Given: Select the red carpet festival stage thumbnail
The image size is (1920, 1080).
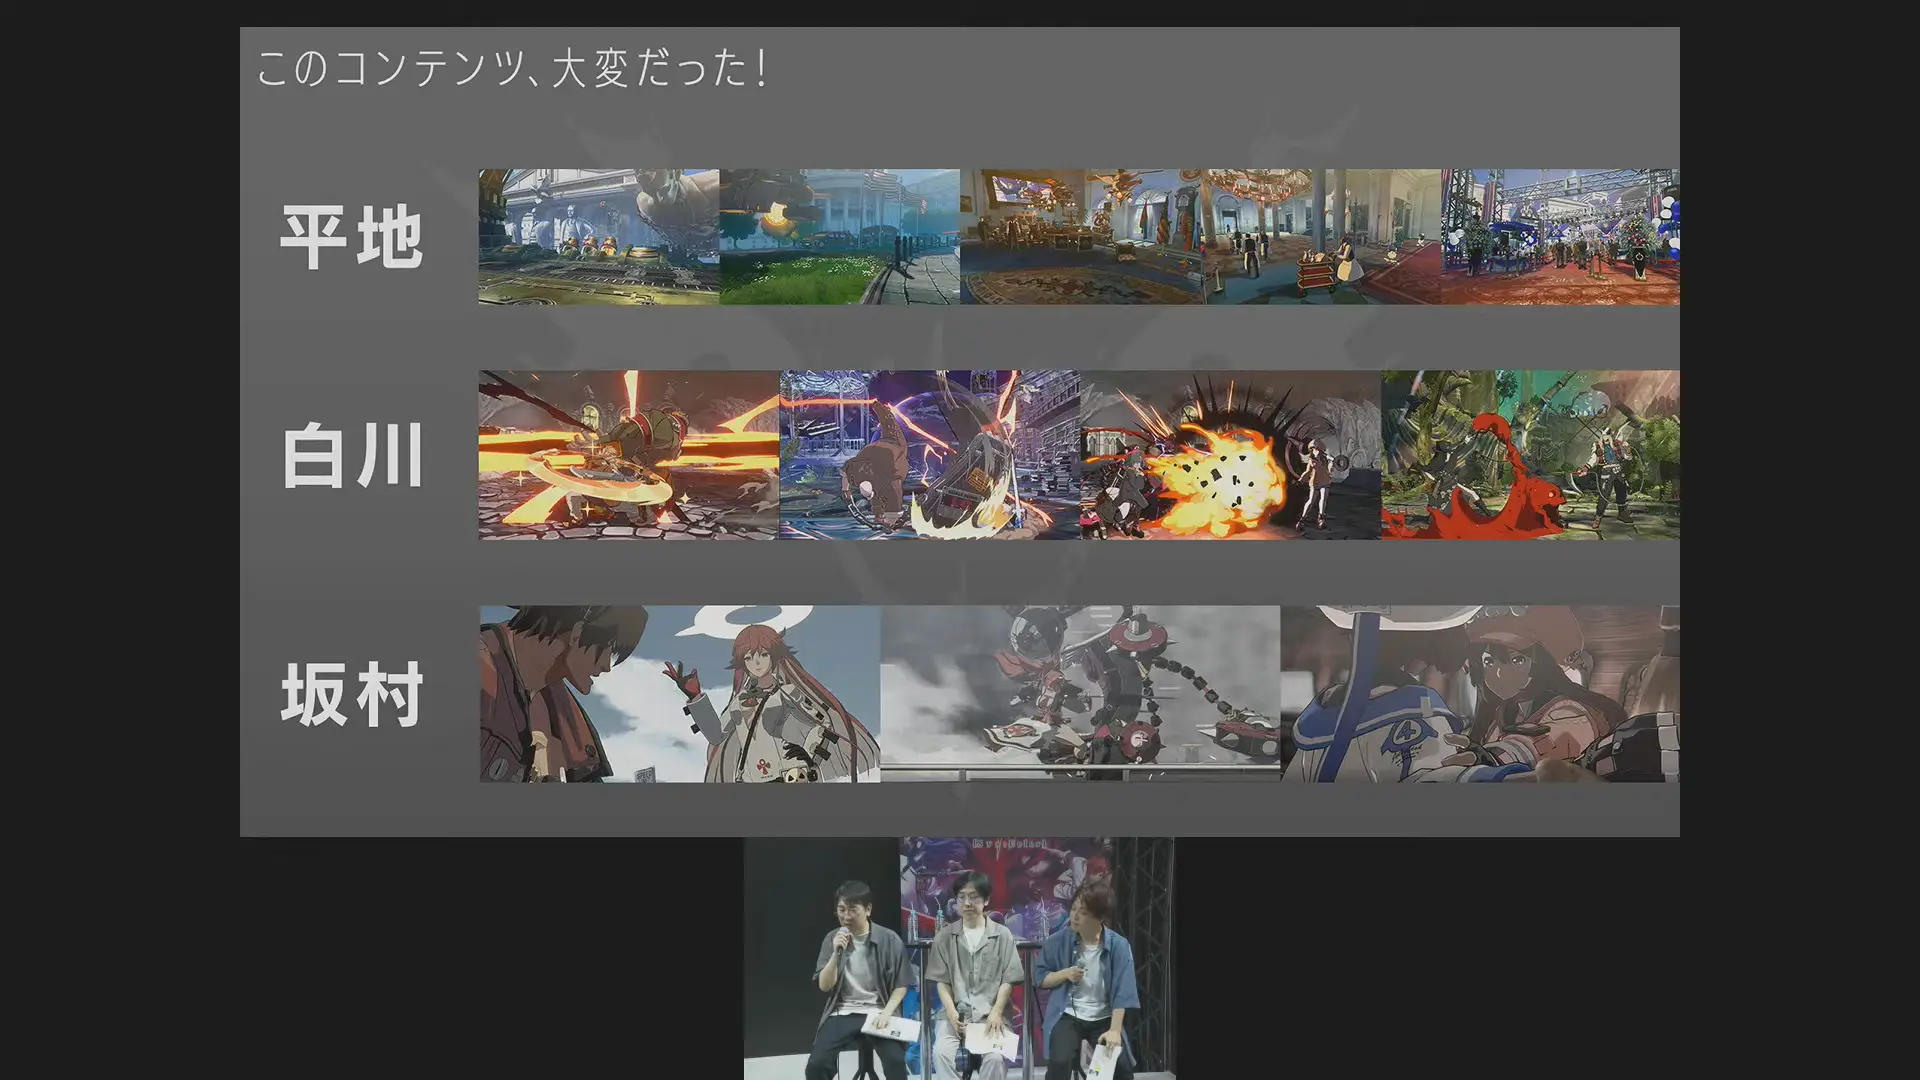Looking at the screenshot, I should [1560, 237].
